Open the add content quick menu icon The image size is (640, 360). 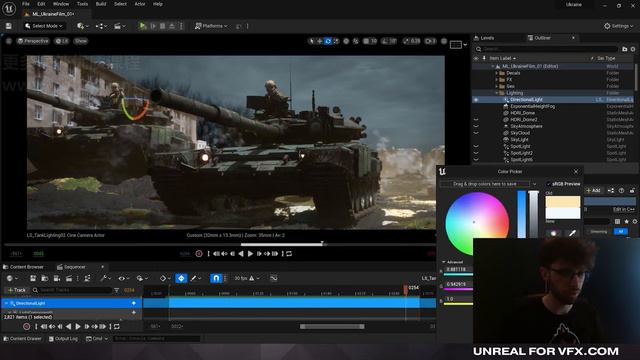[x=81, y=26]
